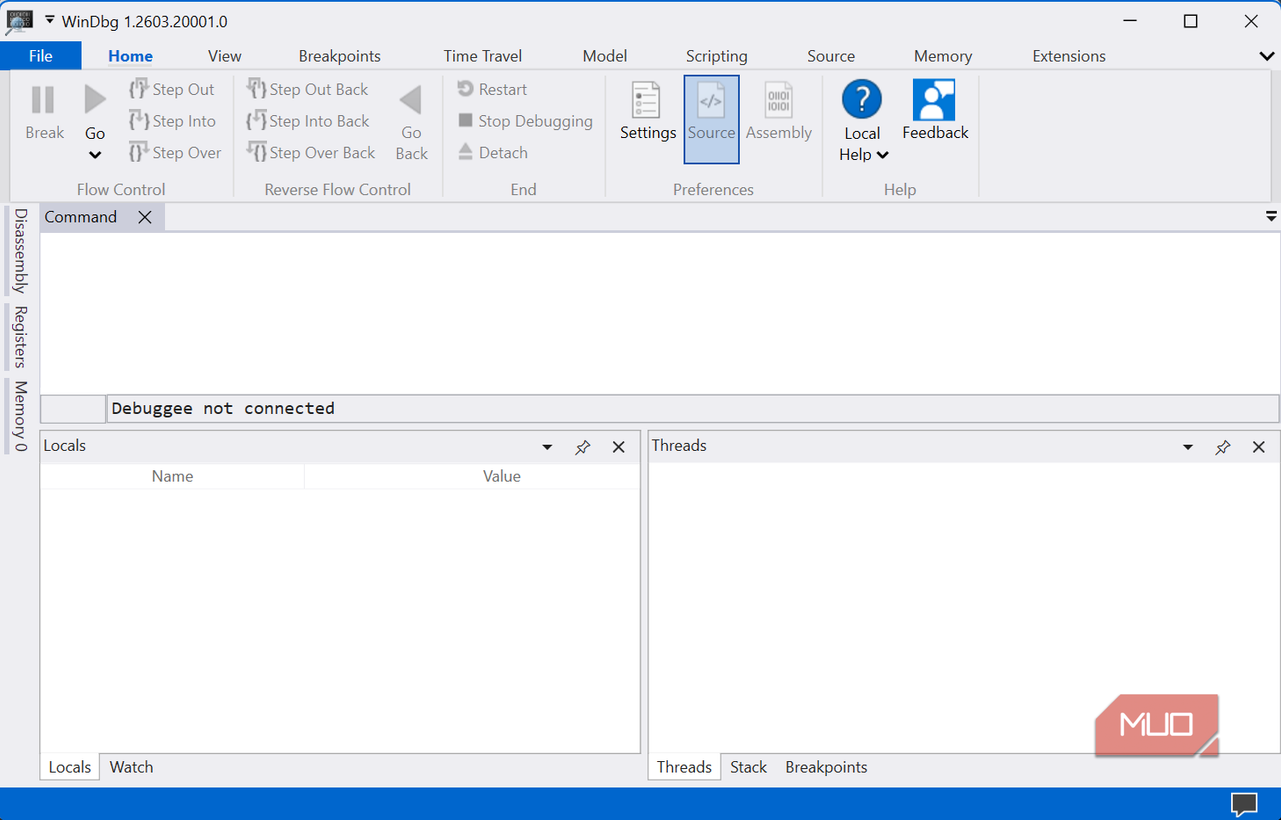Pin the Locals panel

[x=583, y=447]
